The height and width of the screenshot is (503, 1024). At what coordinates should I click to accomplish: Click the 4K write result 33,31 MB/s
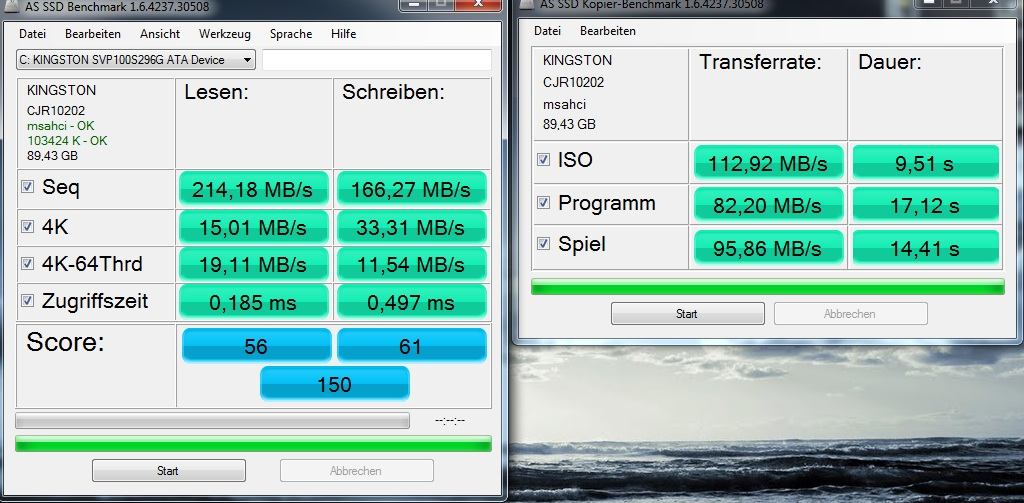pos(411,227)
